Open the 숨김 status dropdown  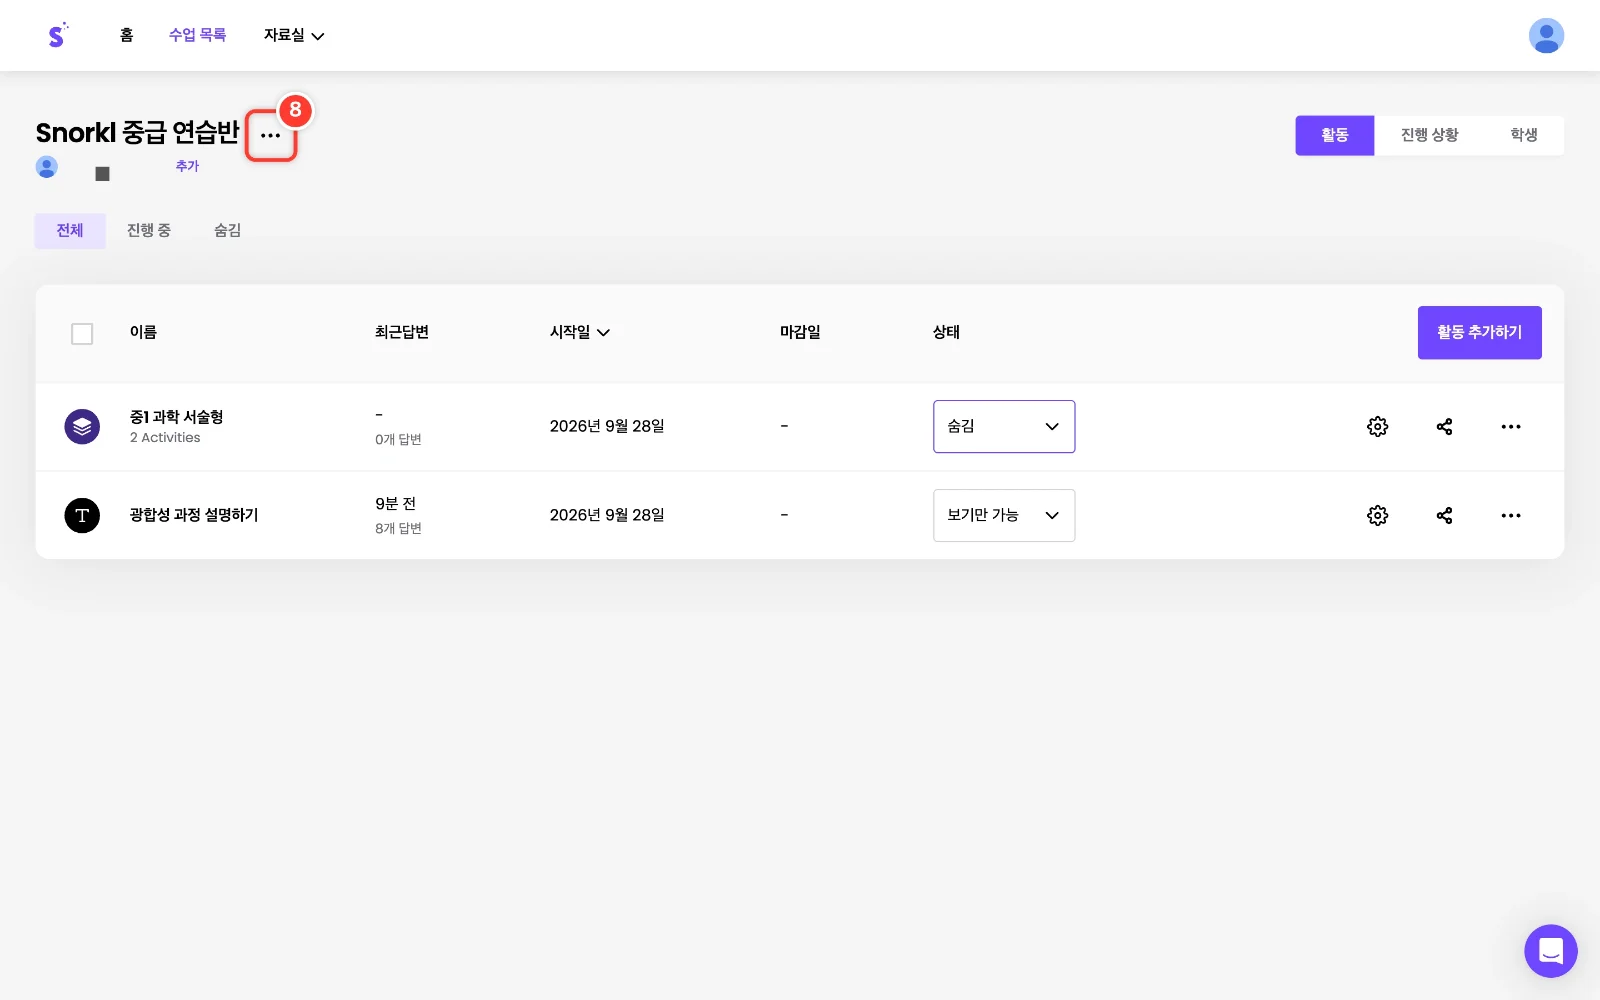[x=1004, y=426]
